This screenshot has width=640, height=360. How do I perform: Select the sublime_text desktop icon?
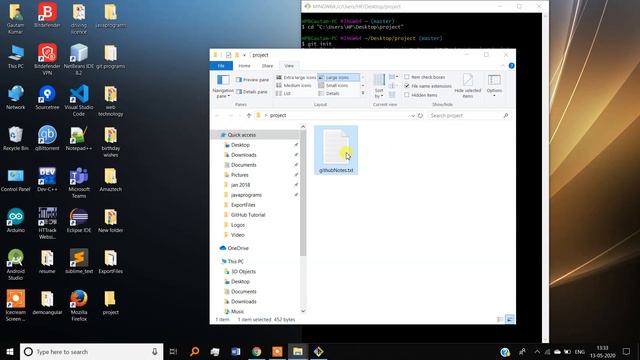[79, 261]
